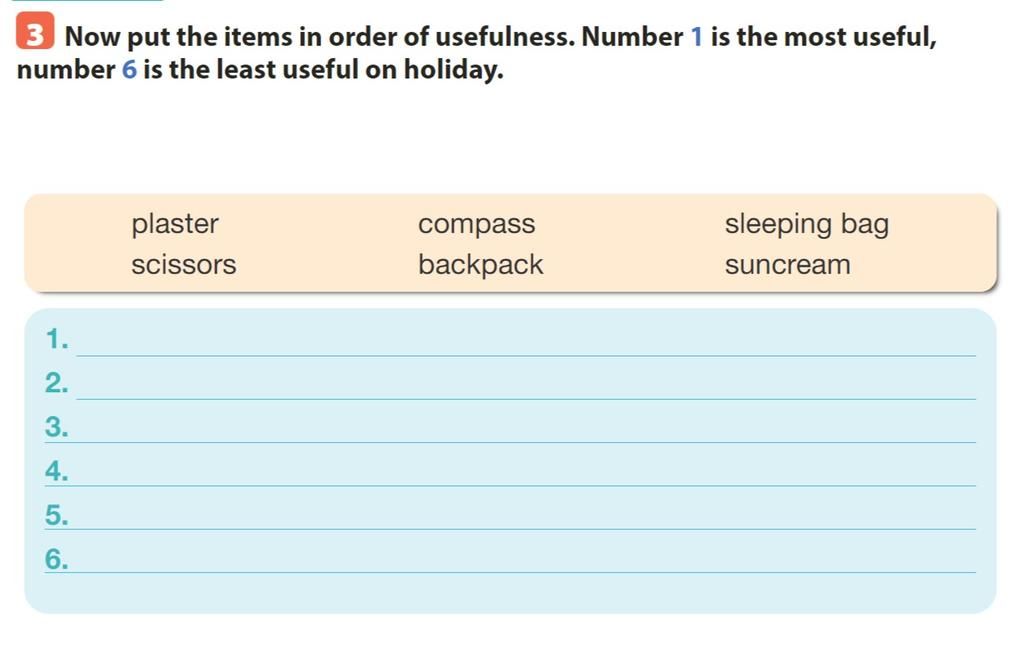Click the blue number 1 in instructions
1024x662 pixels.
coord(697,37)
